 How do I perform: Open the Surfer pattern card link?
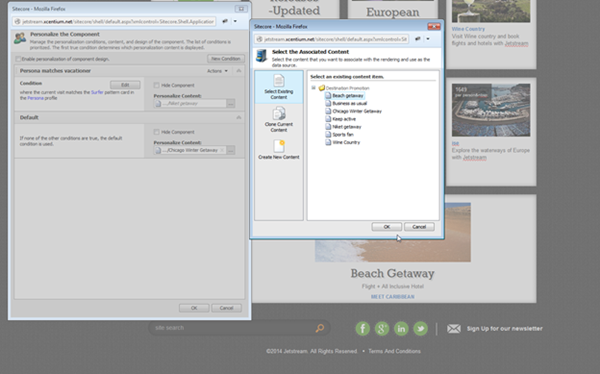(x=97, y=92)
